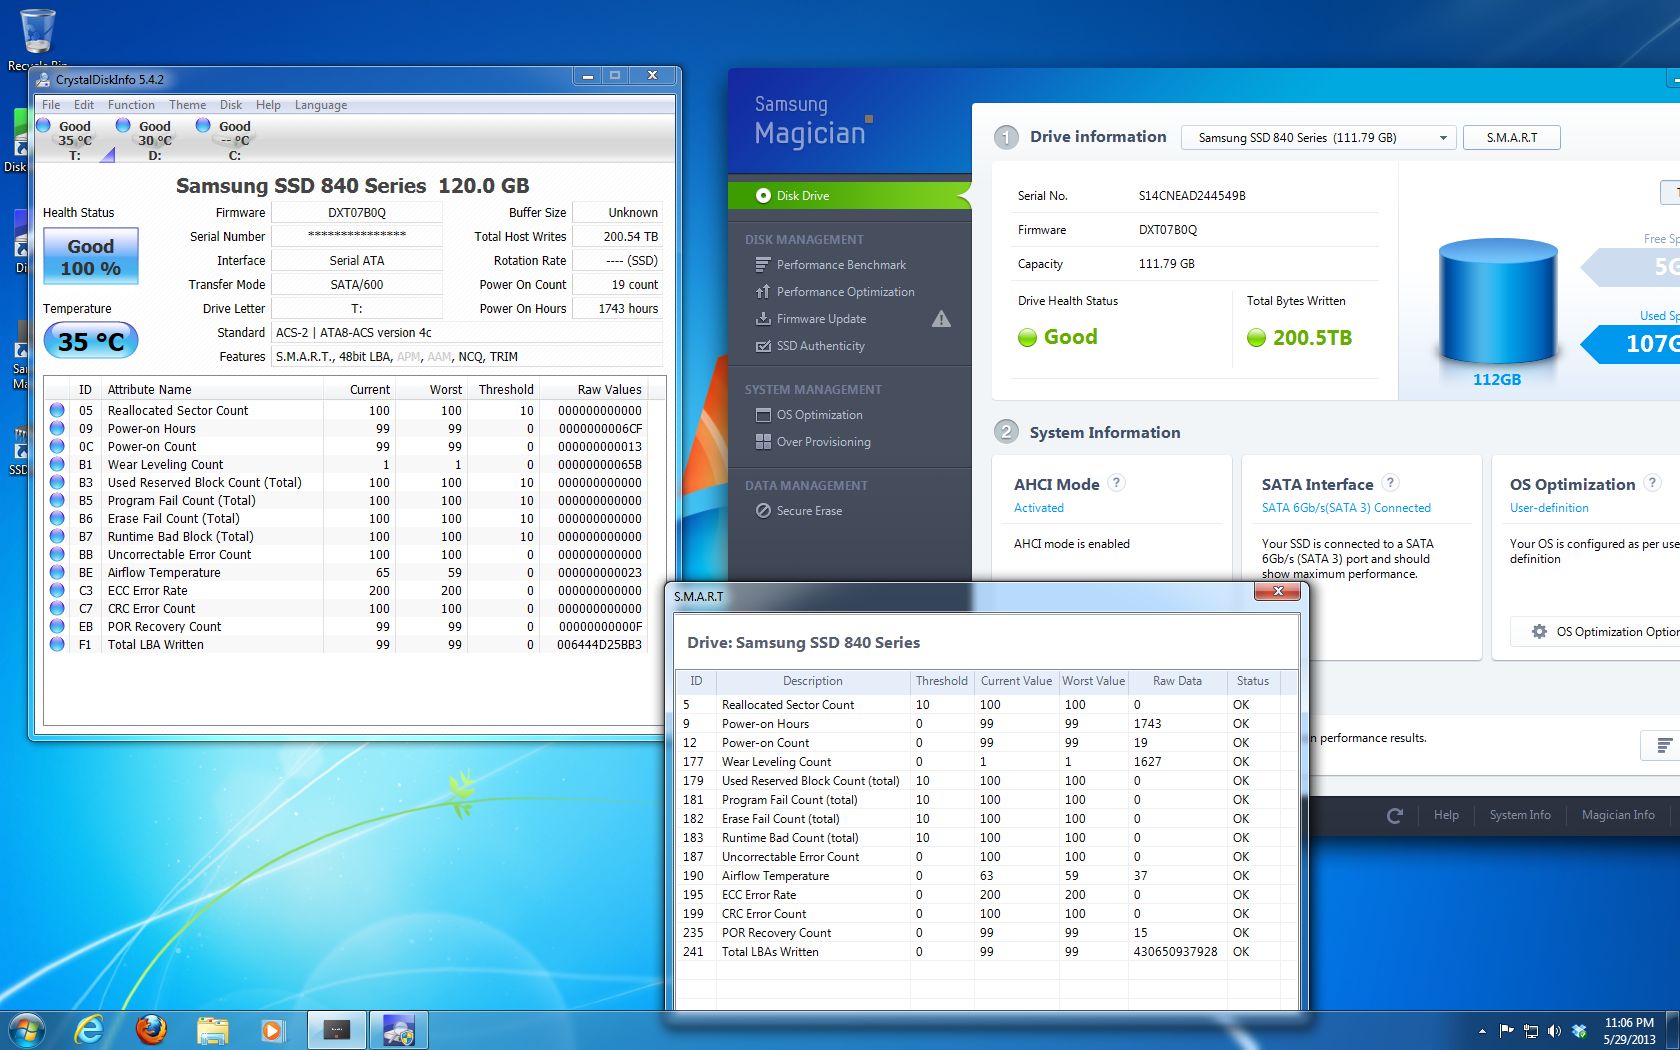1680x1050 pixels.
Task: Click the Good 100 % health status box
Action: click(x=90, y=257)
